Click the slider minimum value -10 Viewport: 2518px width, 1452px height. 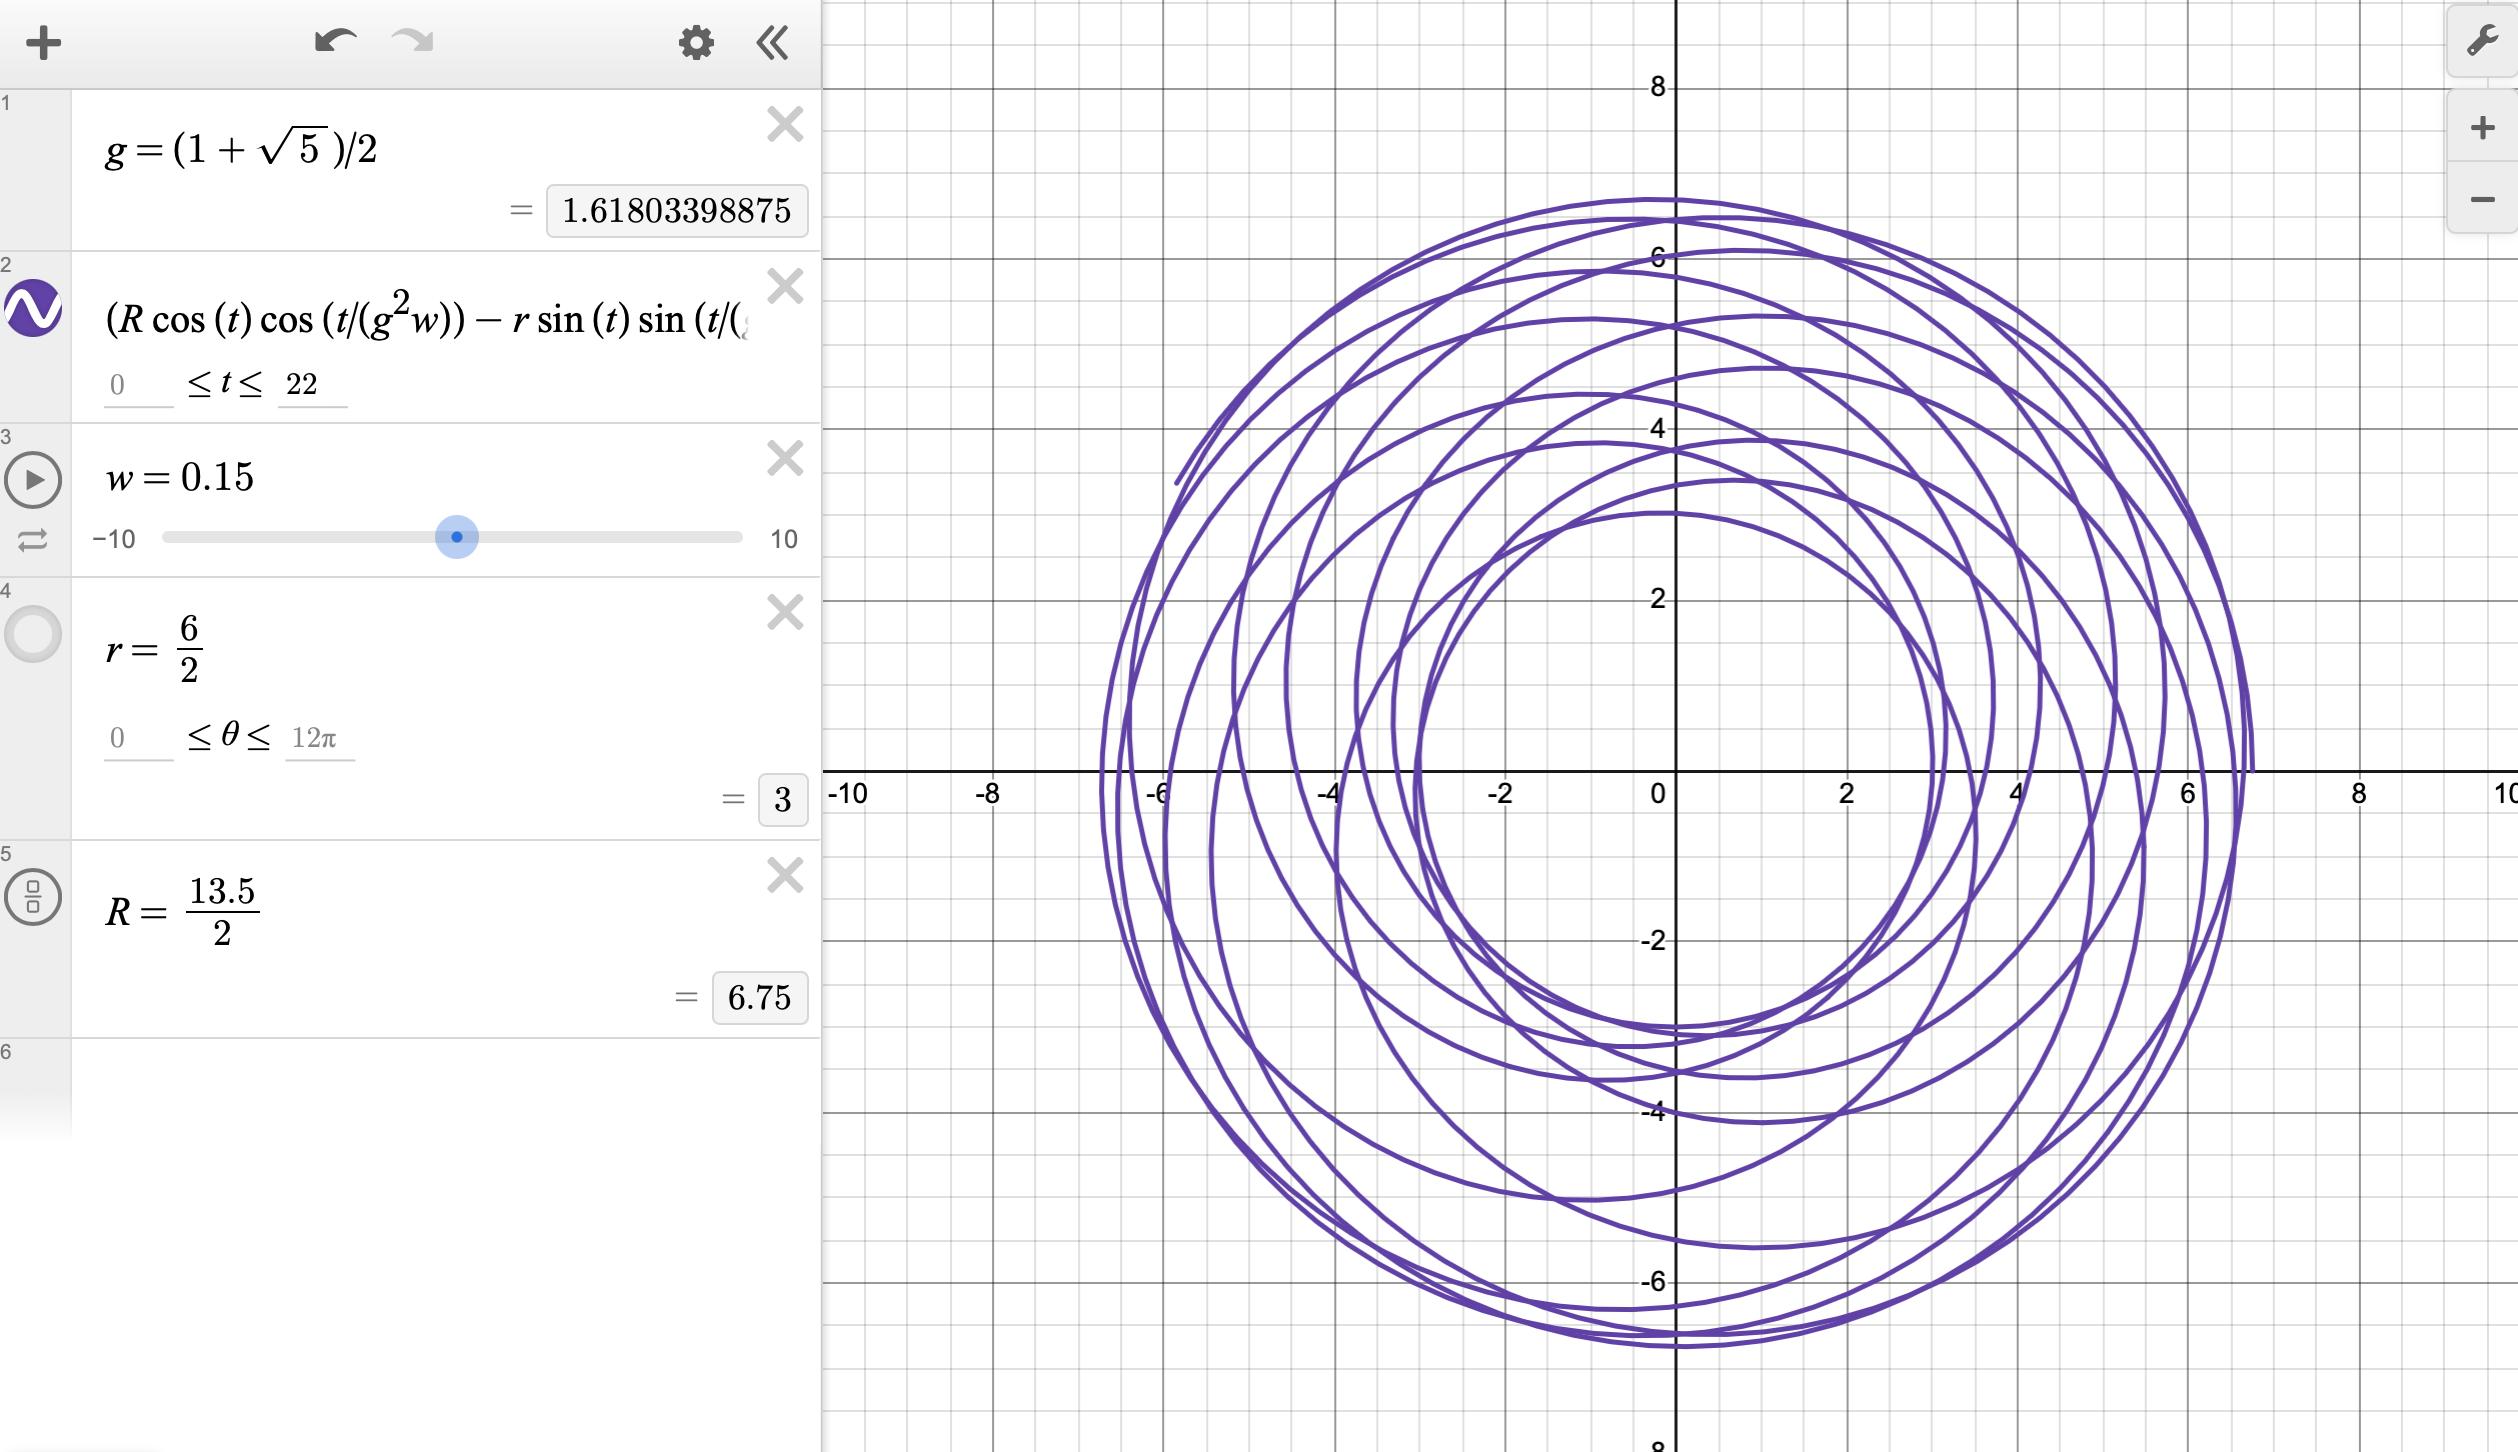114,540
